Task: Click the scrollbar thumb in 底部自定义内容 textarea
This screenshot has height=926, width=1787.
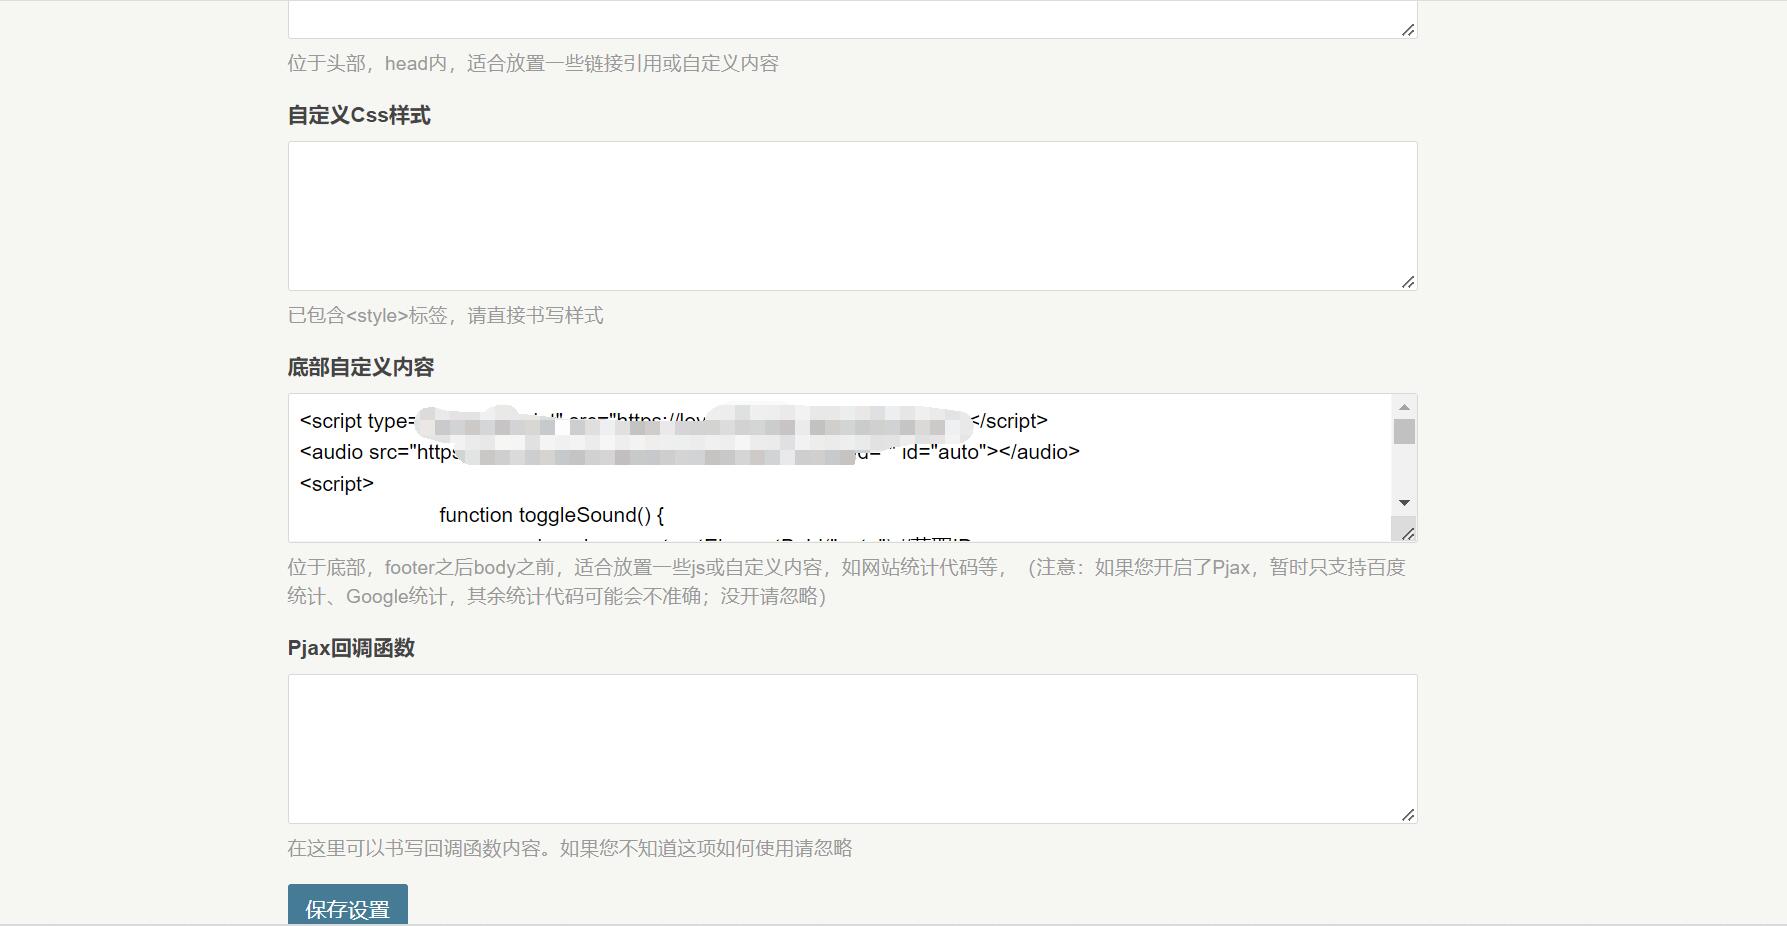Action: (x=1404, y=431)
